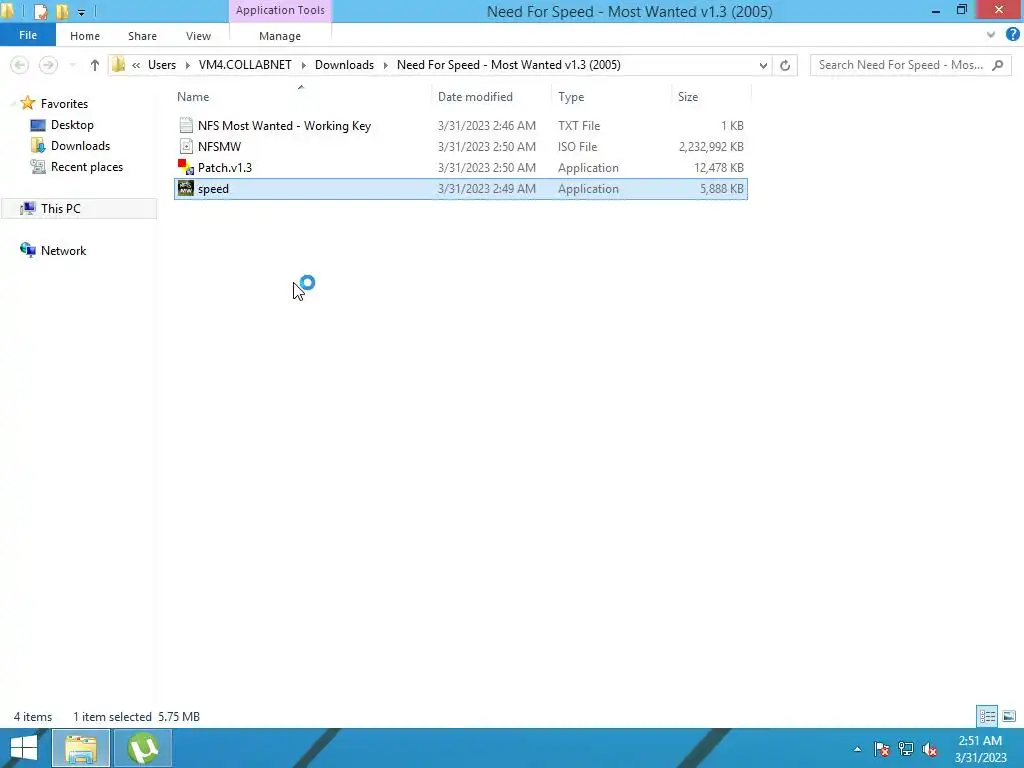This screenshot has height=768, width=1024.
Task: Open the File menu tab
Action: tap(27, 35)
